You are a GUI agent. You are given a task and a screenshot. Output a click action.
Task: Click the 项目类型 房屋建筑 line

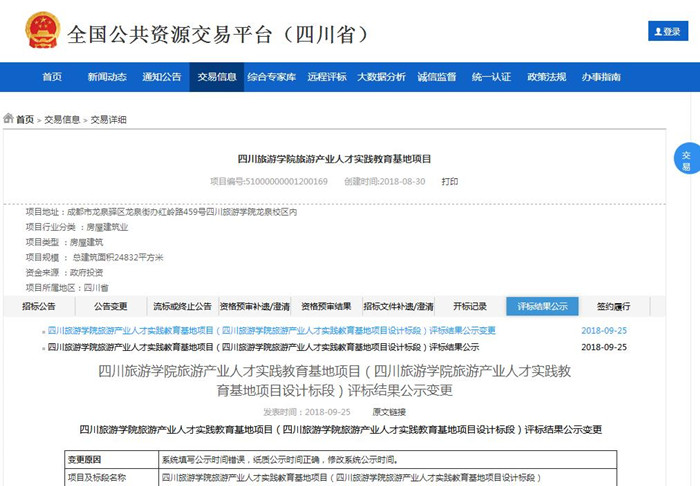point(64,242)
